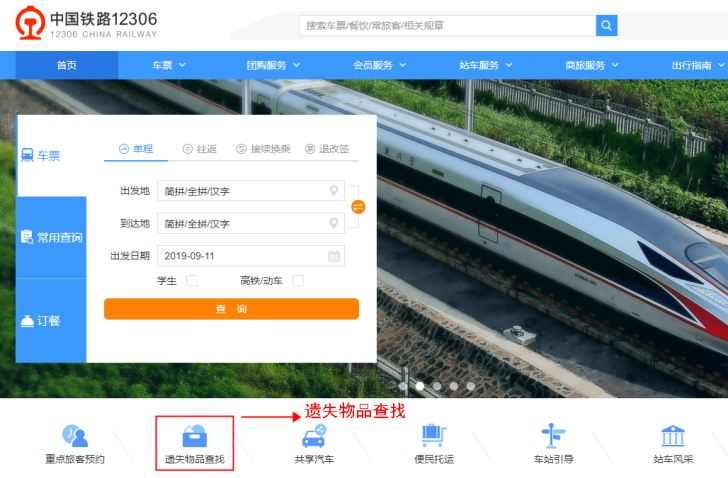Select the second banner carousel dot
Screen dimensions: 728x478
tap(420, 386)
